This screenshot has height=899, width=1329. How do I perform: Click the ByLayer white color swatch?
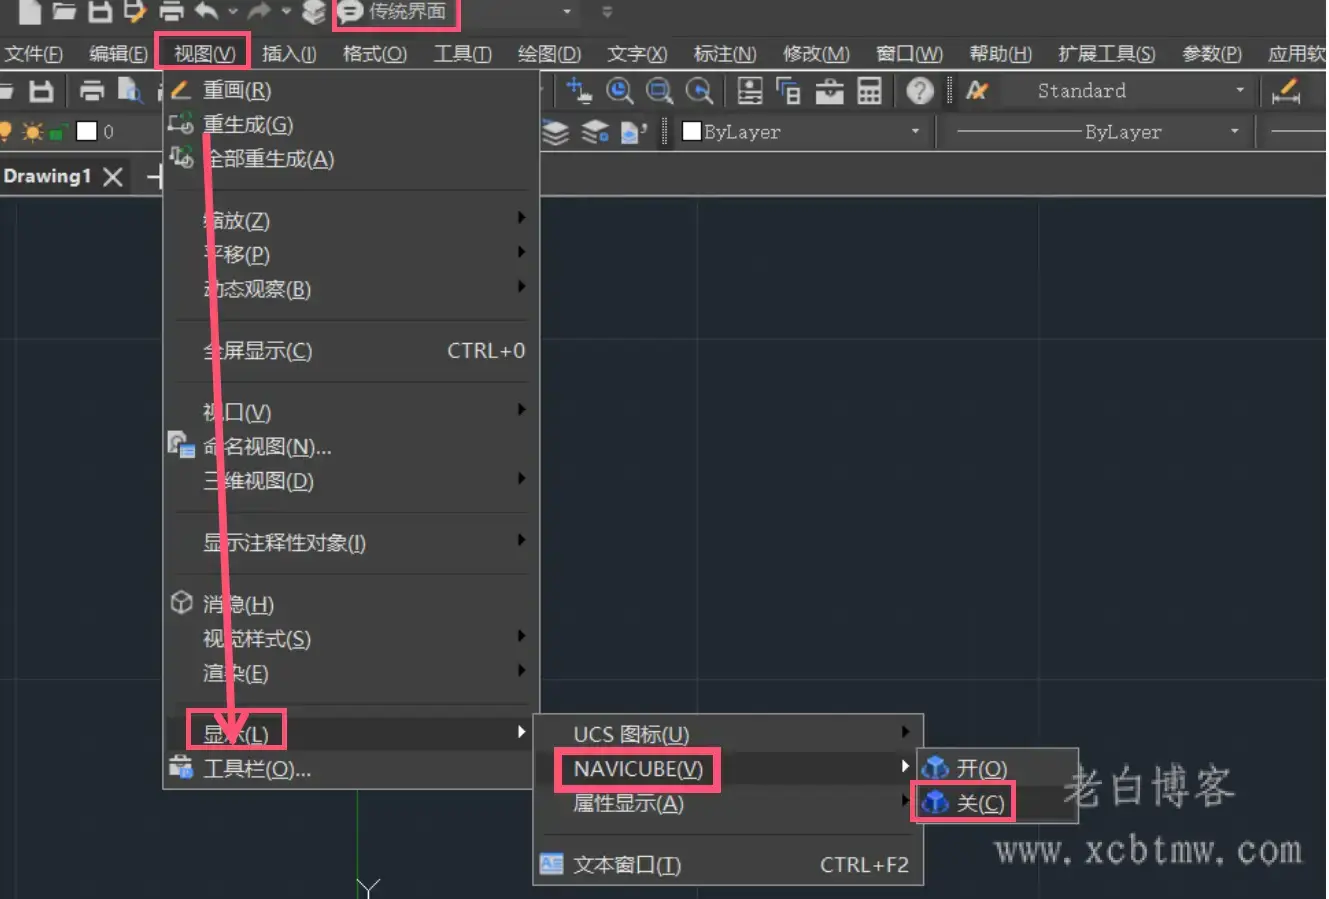[x=690, y=131]
